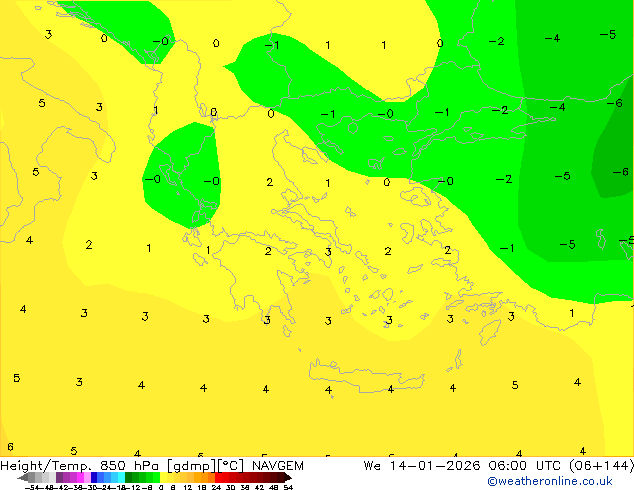Click the dark maroon right arrow end of the color scale

click(288, 478)
